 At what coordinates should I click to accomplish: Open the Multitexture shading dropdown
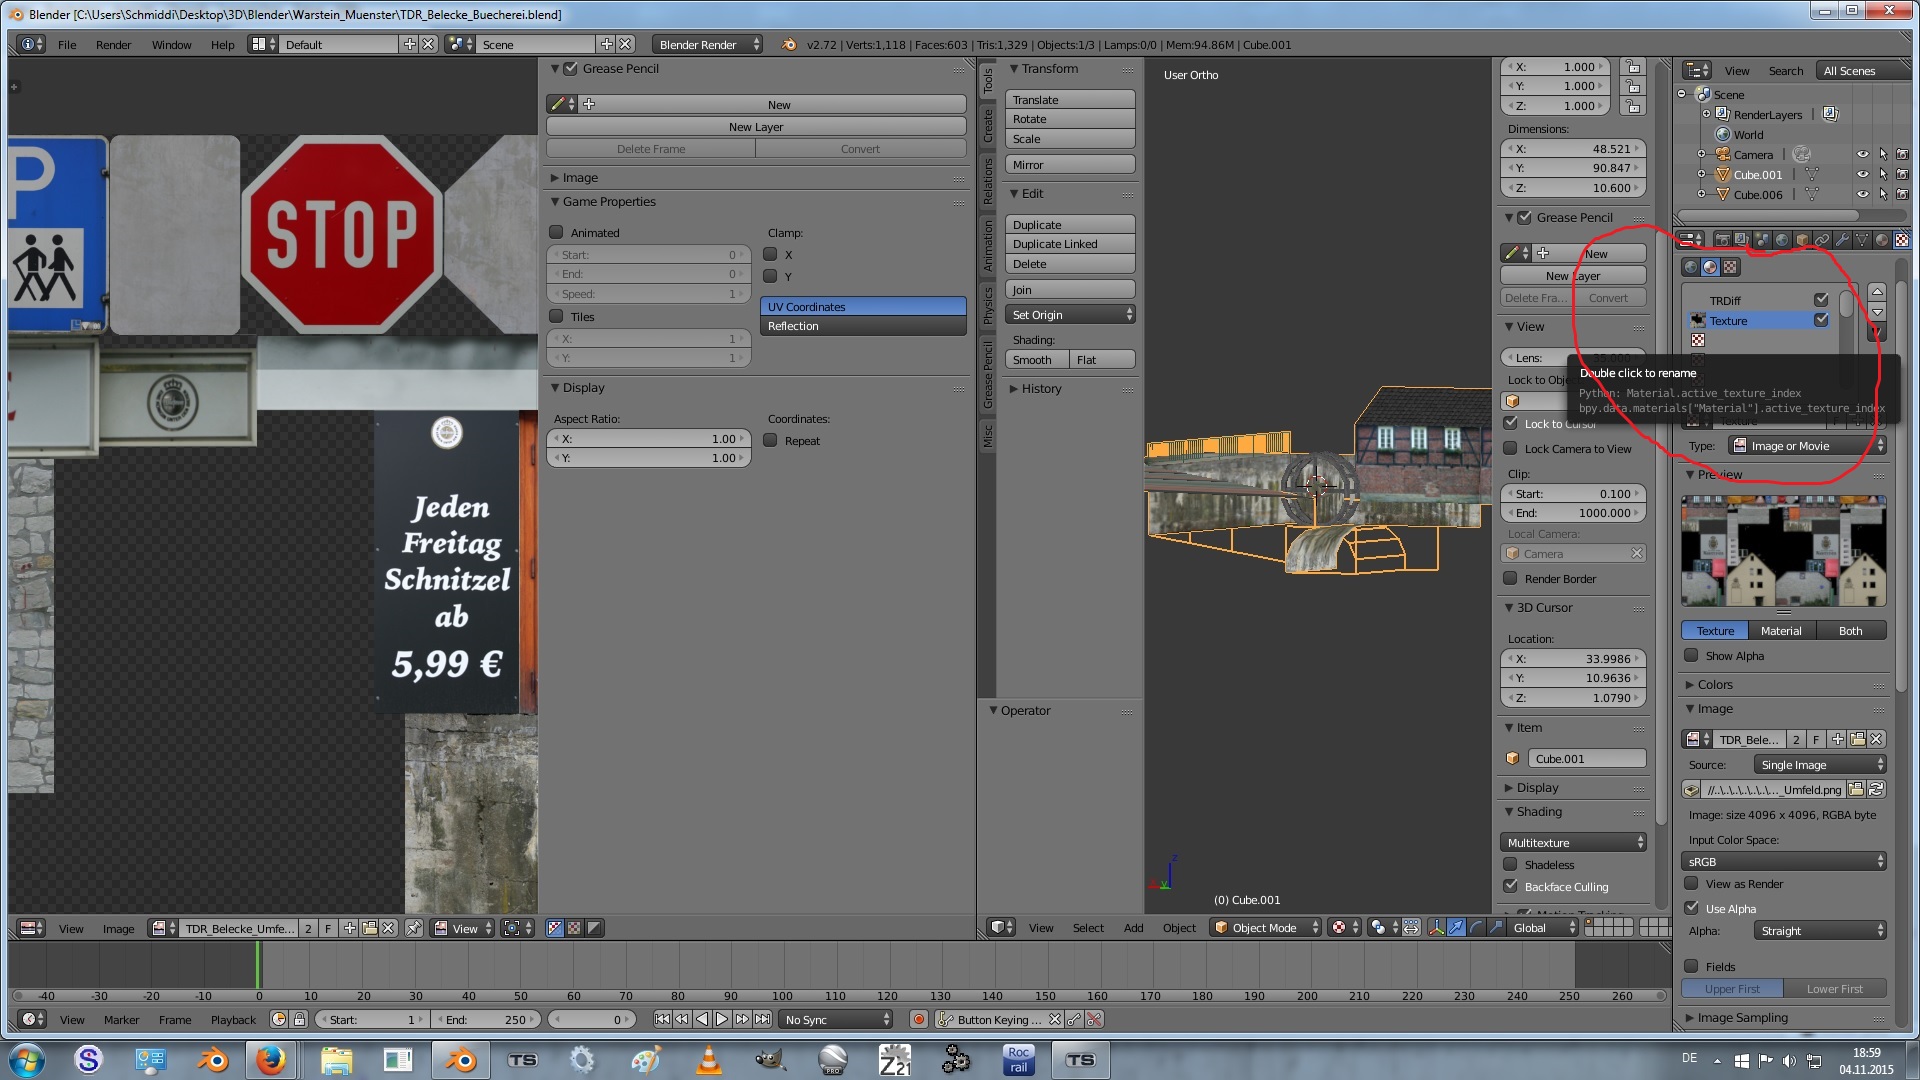(x=1574, y=843)
